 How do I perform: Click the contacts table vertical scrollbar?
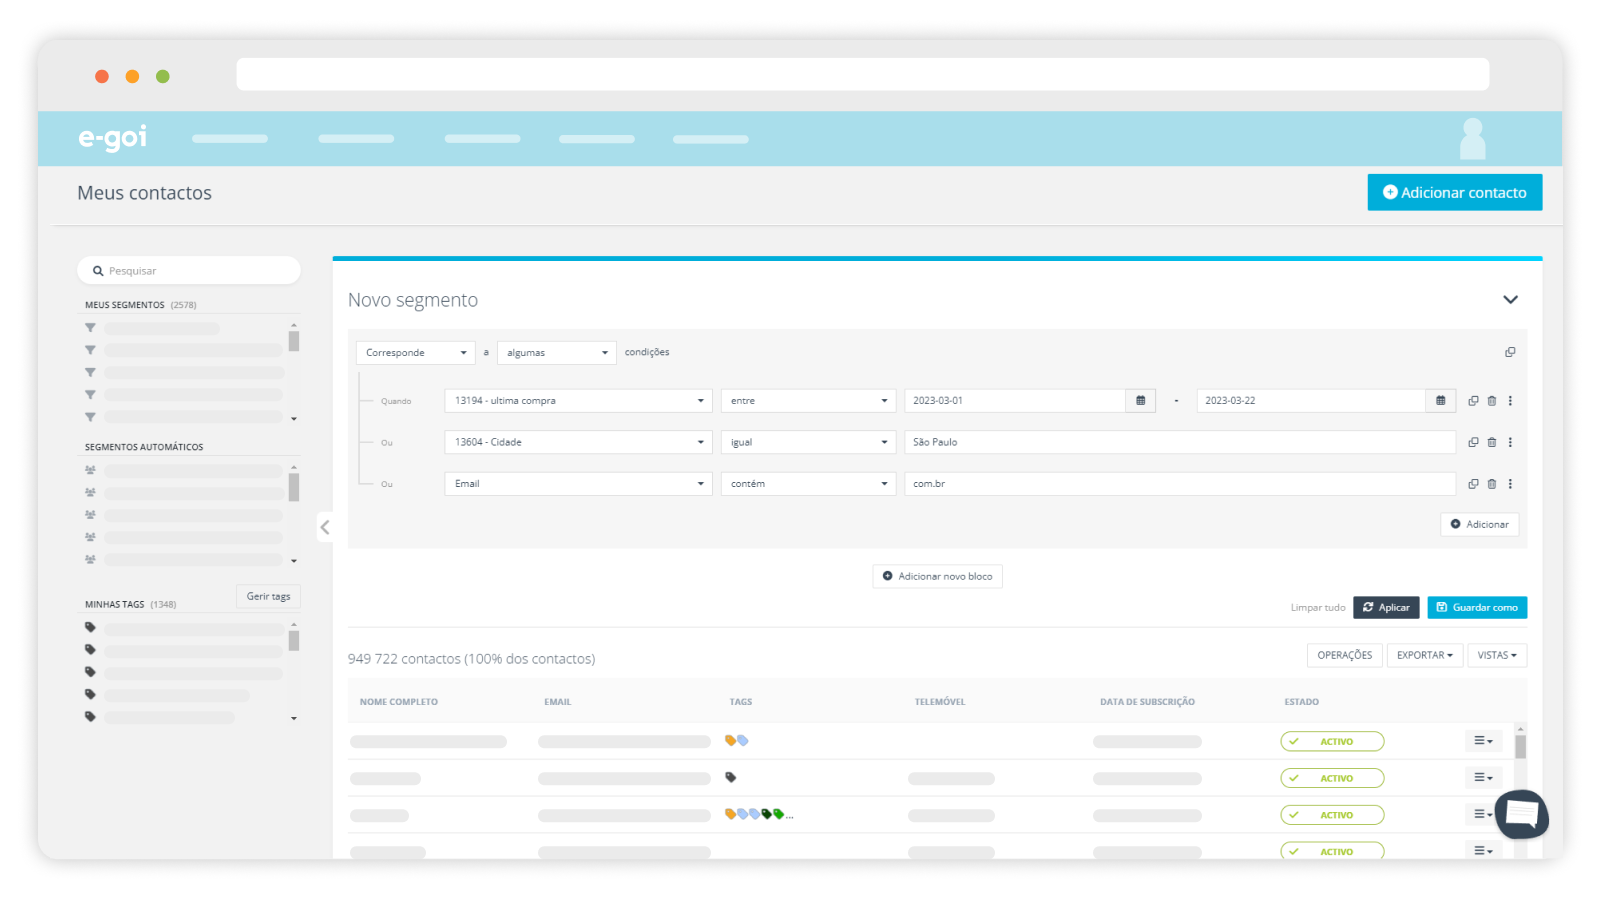(x=1520, y=790)
